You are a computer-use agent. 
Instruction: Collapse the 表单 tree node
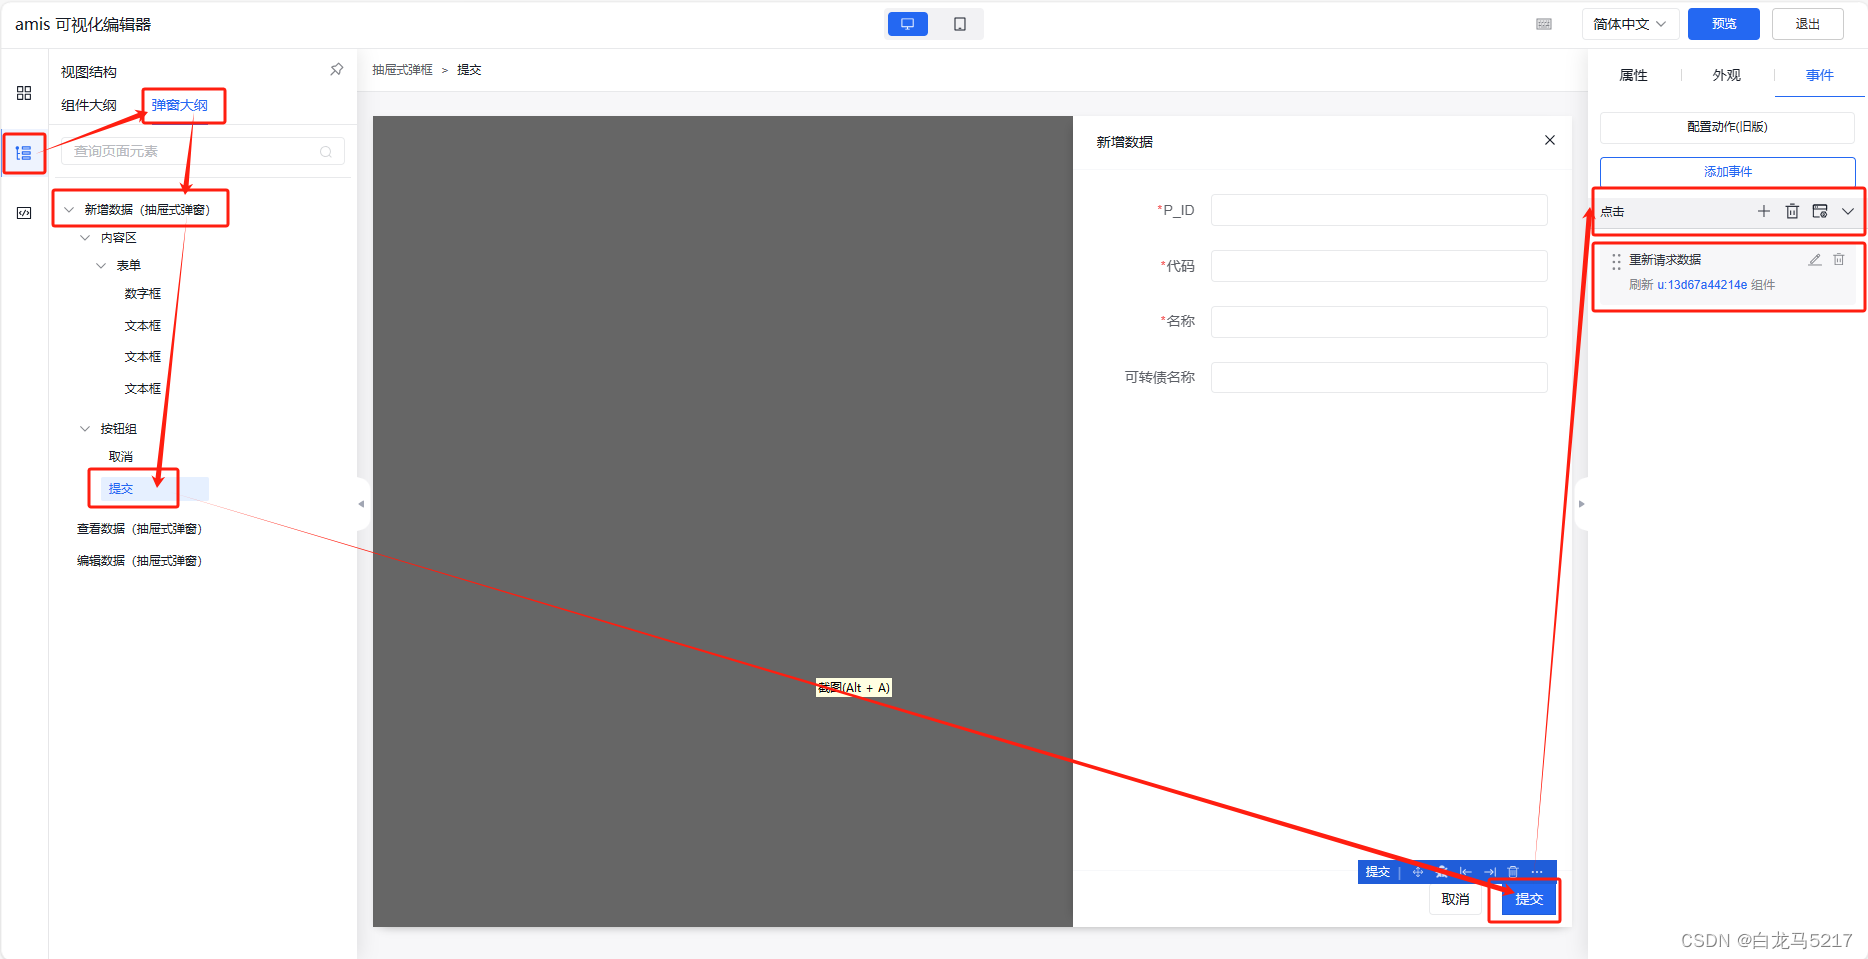(101, 266)
